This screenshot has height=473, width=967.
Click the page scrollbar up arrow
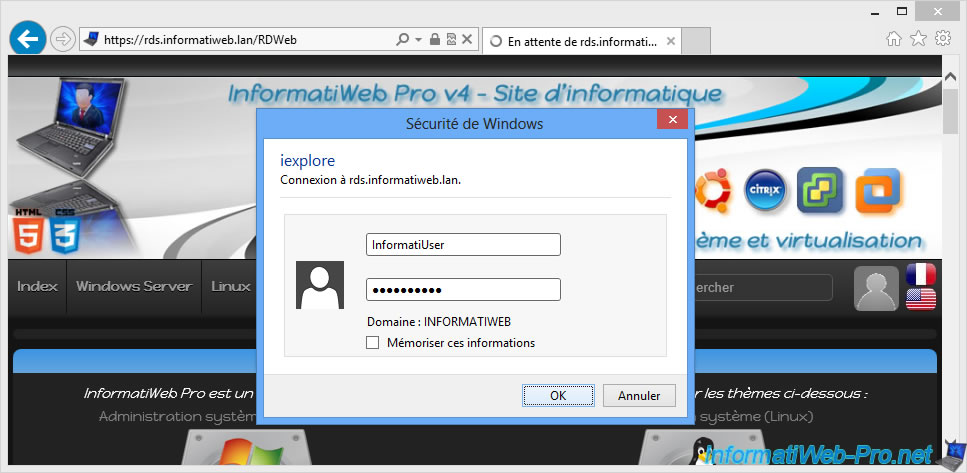pyautogui.click(x=950, y=75)
